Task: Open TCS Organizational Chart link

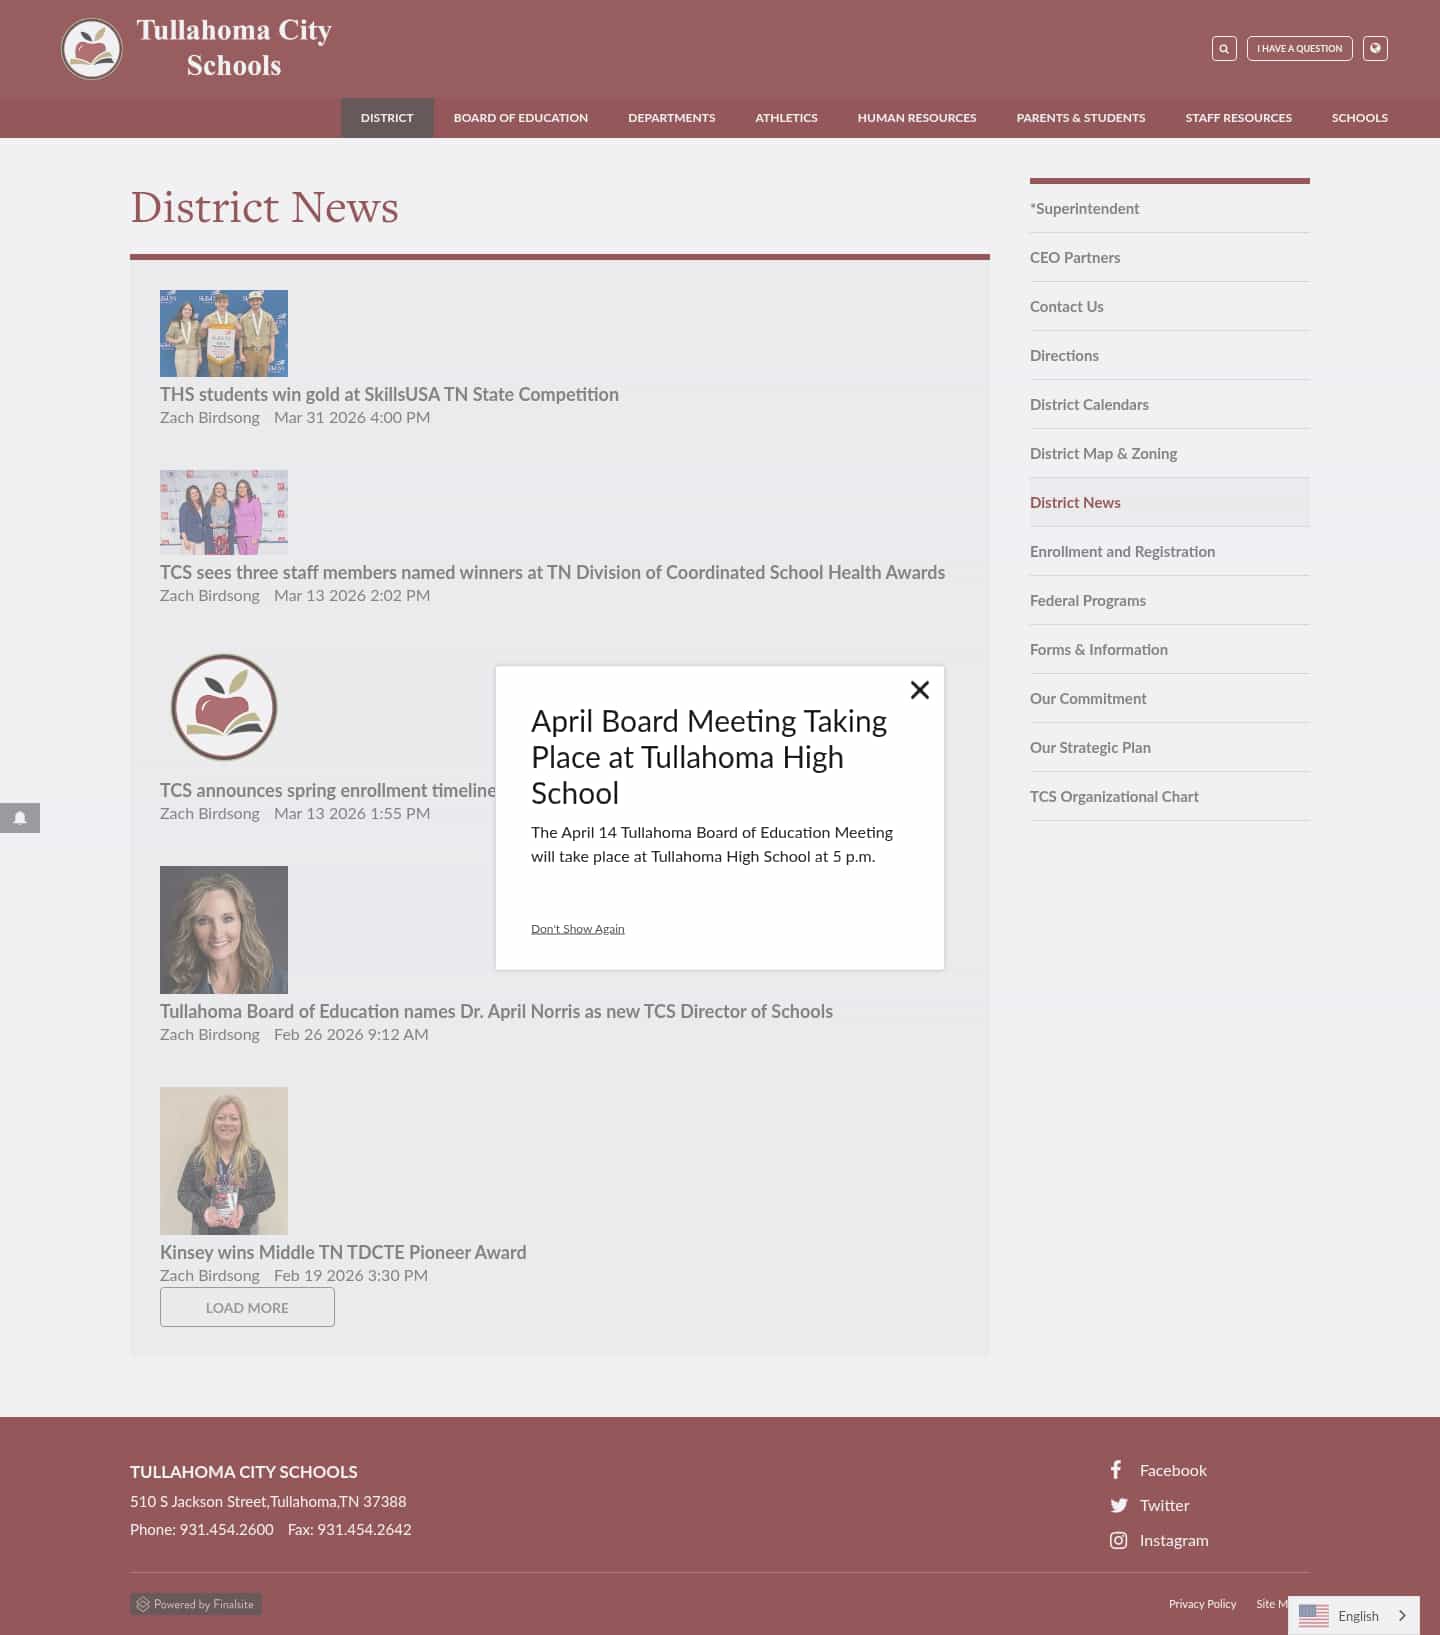Action: tap(1170, 796)
